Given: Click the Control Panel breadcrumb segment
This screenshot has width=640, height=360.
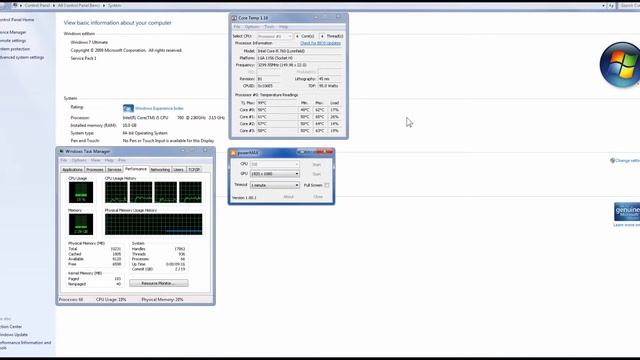Looking at the screenshot, I should point(37,6).
